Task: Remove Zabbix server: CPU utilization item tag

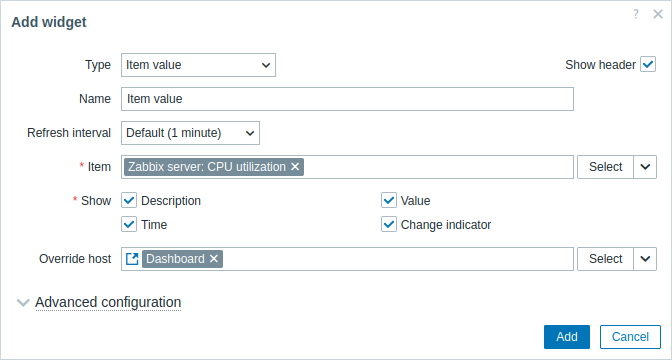Action: pos(295,167)
